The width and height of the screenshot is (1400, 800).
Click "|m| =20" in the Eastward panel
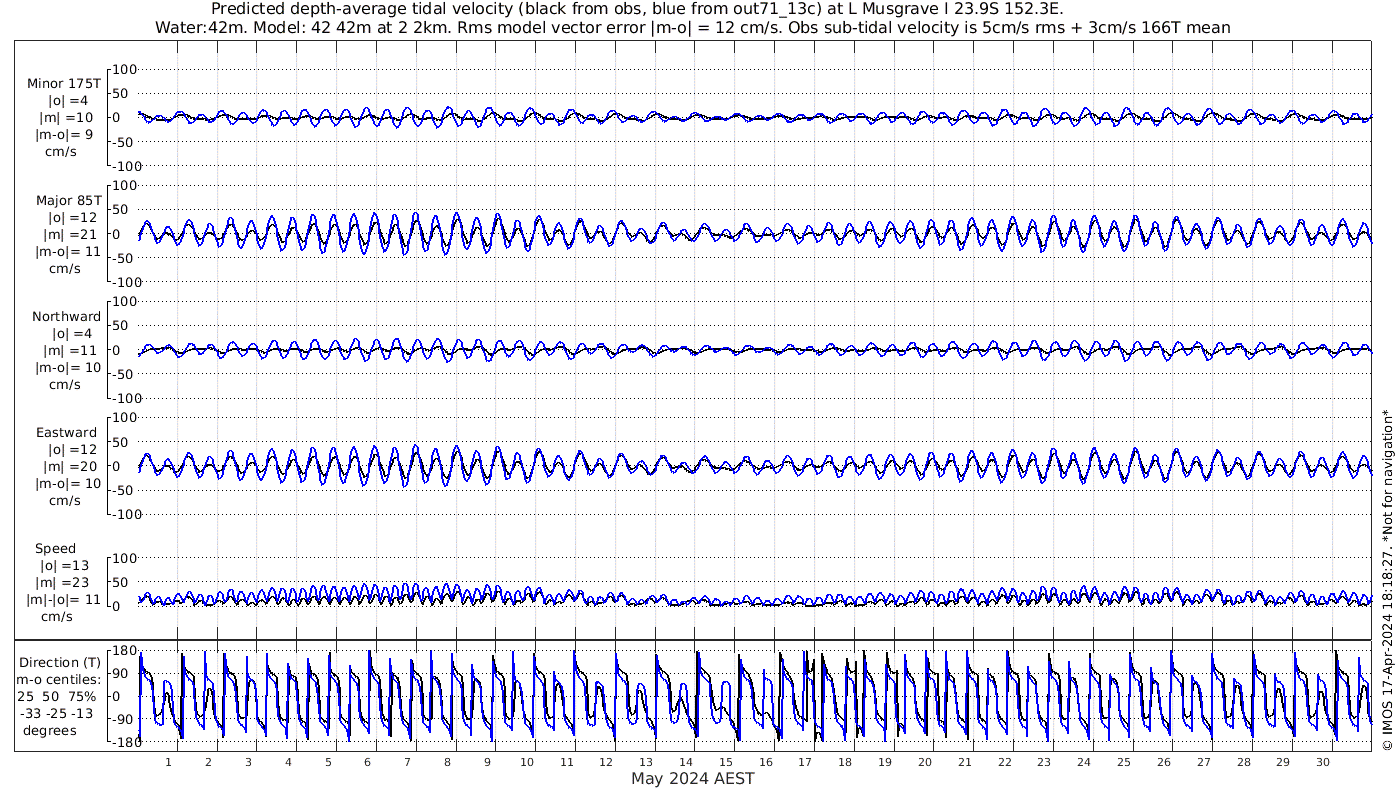coord(68,466)
